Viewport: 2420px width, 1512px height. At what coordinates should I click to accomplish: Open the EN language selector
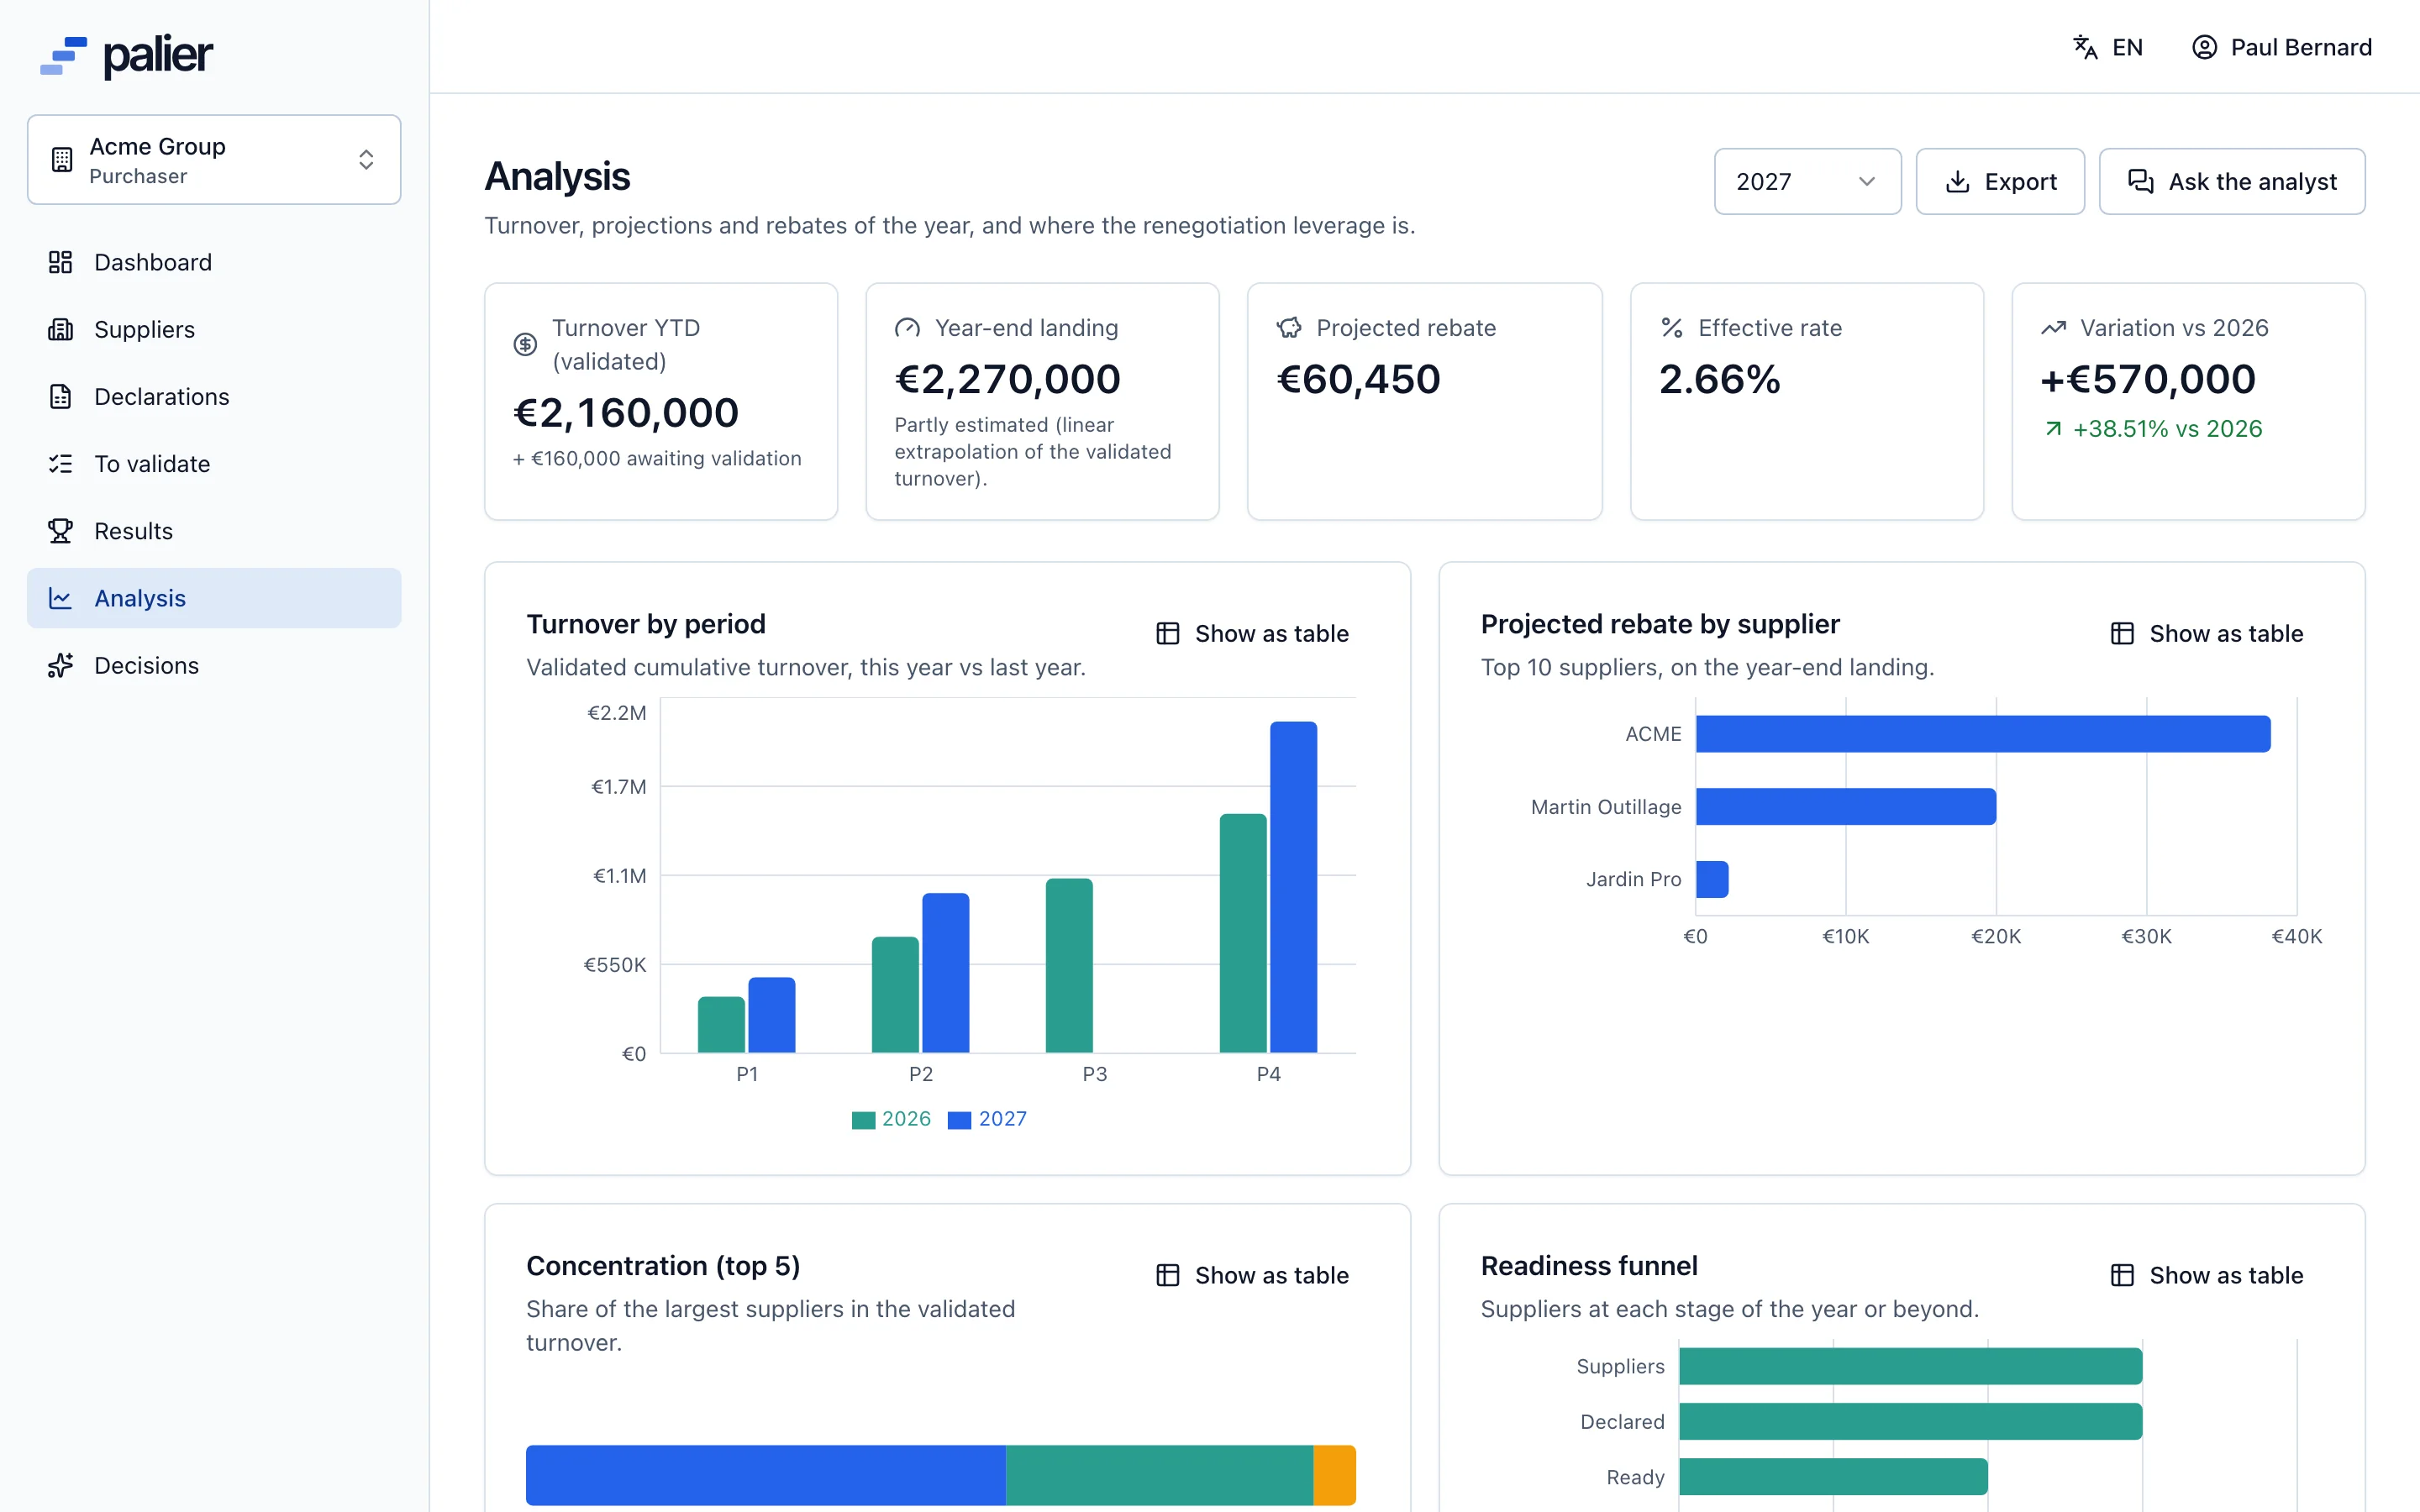[2108, 47]
